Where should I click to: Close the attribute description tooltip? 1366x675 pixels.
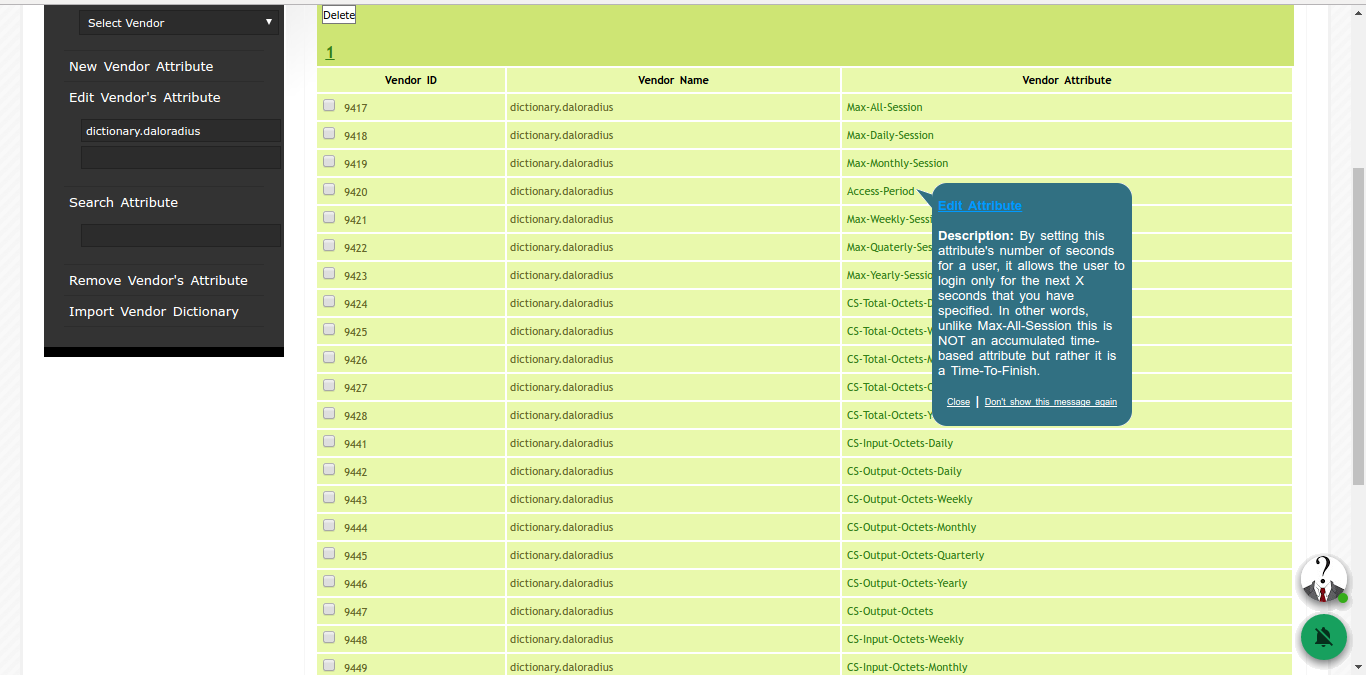(958, 402)
